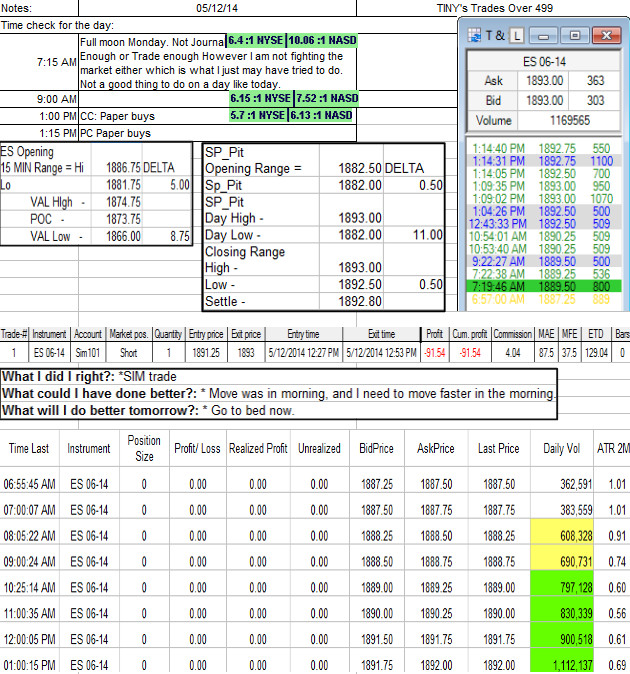Click the Daily Vol column header
Screen dimensions: 630x674
561,448
